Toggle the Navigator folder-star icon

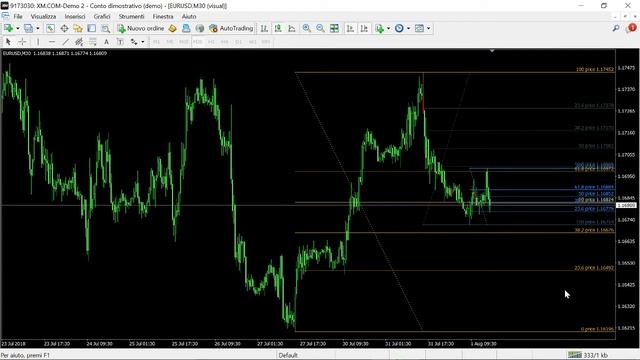[78, 28]
